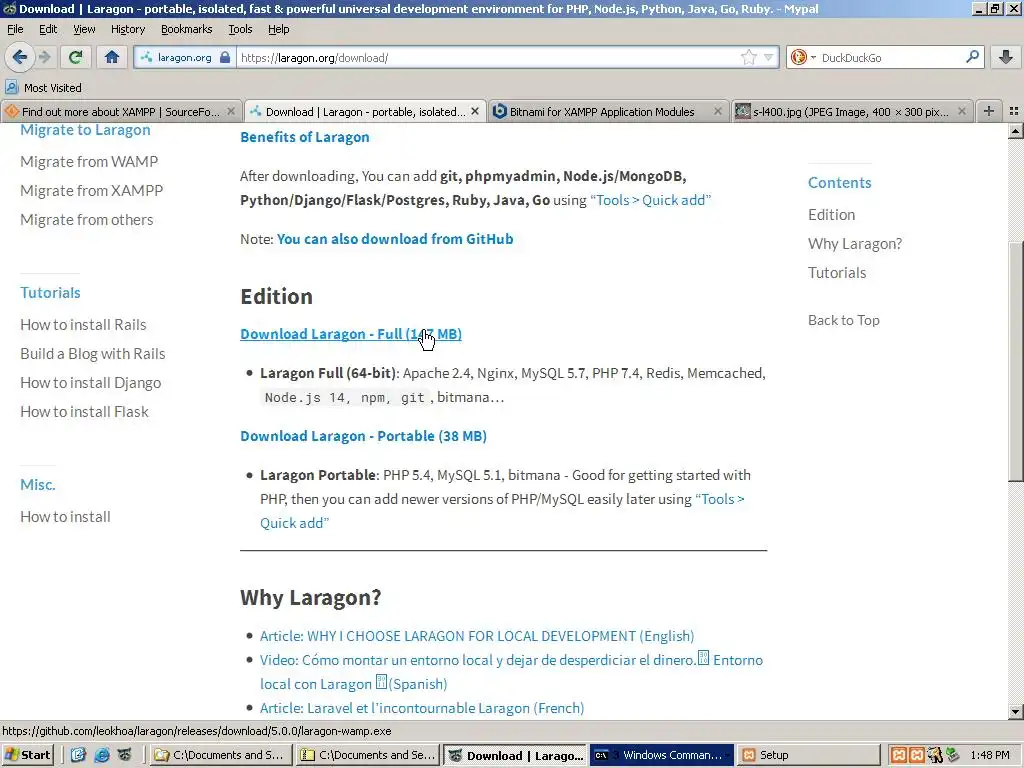Image resolution: width=1024 pixels, height=768 pixels.
Task: Open Migrate from others sidebar link
Action: coord(87,219)
